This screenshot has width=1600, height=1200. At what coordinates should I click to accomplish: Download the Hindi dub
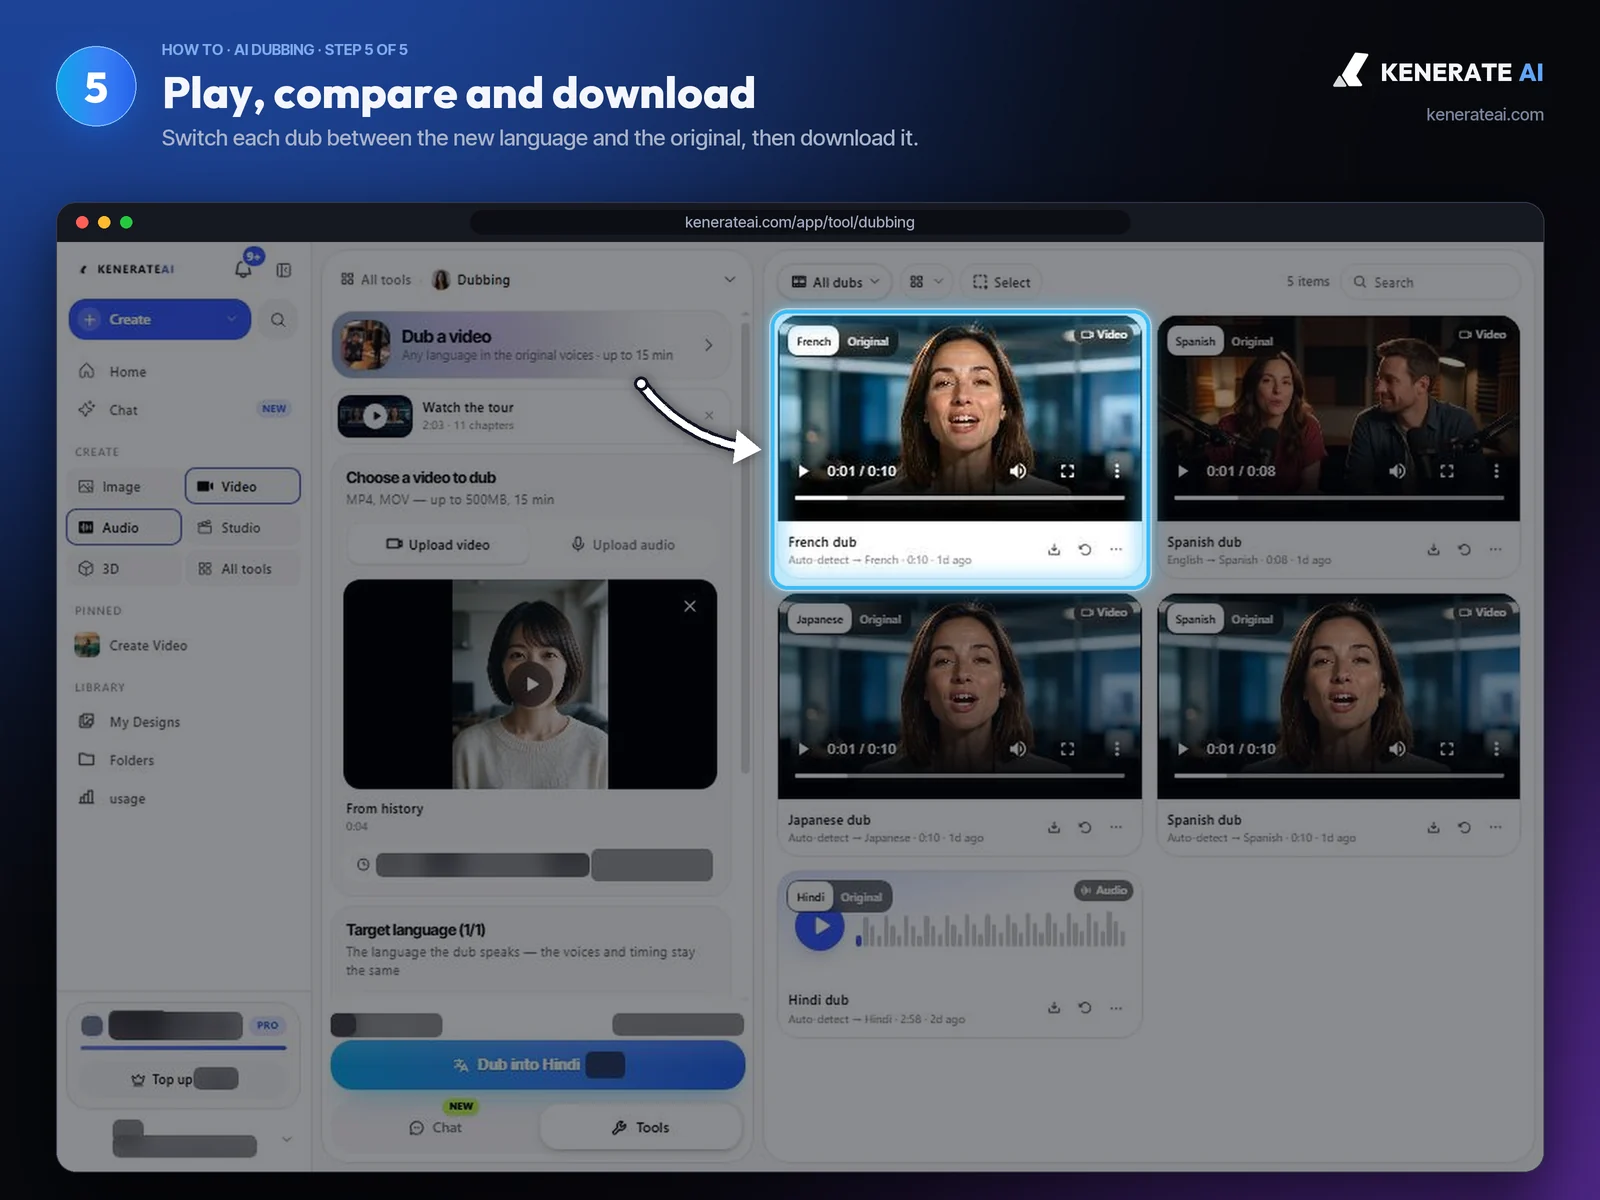coord(1054,1007)
